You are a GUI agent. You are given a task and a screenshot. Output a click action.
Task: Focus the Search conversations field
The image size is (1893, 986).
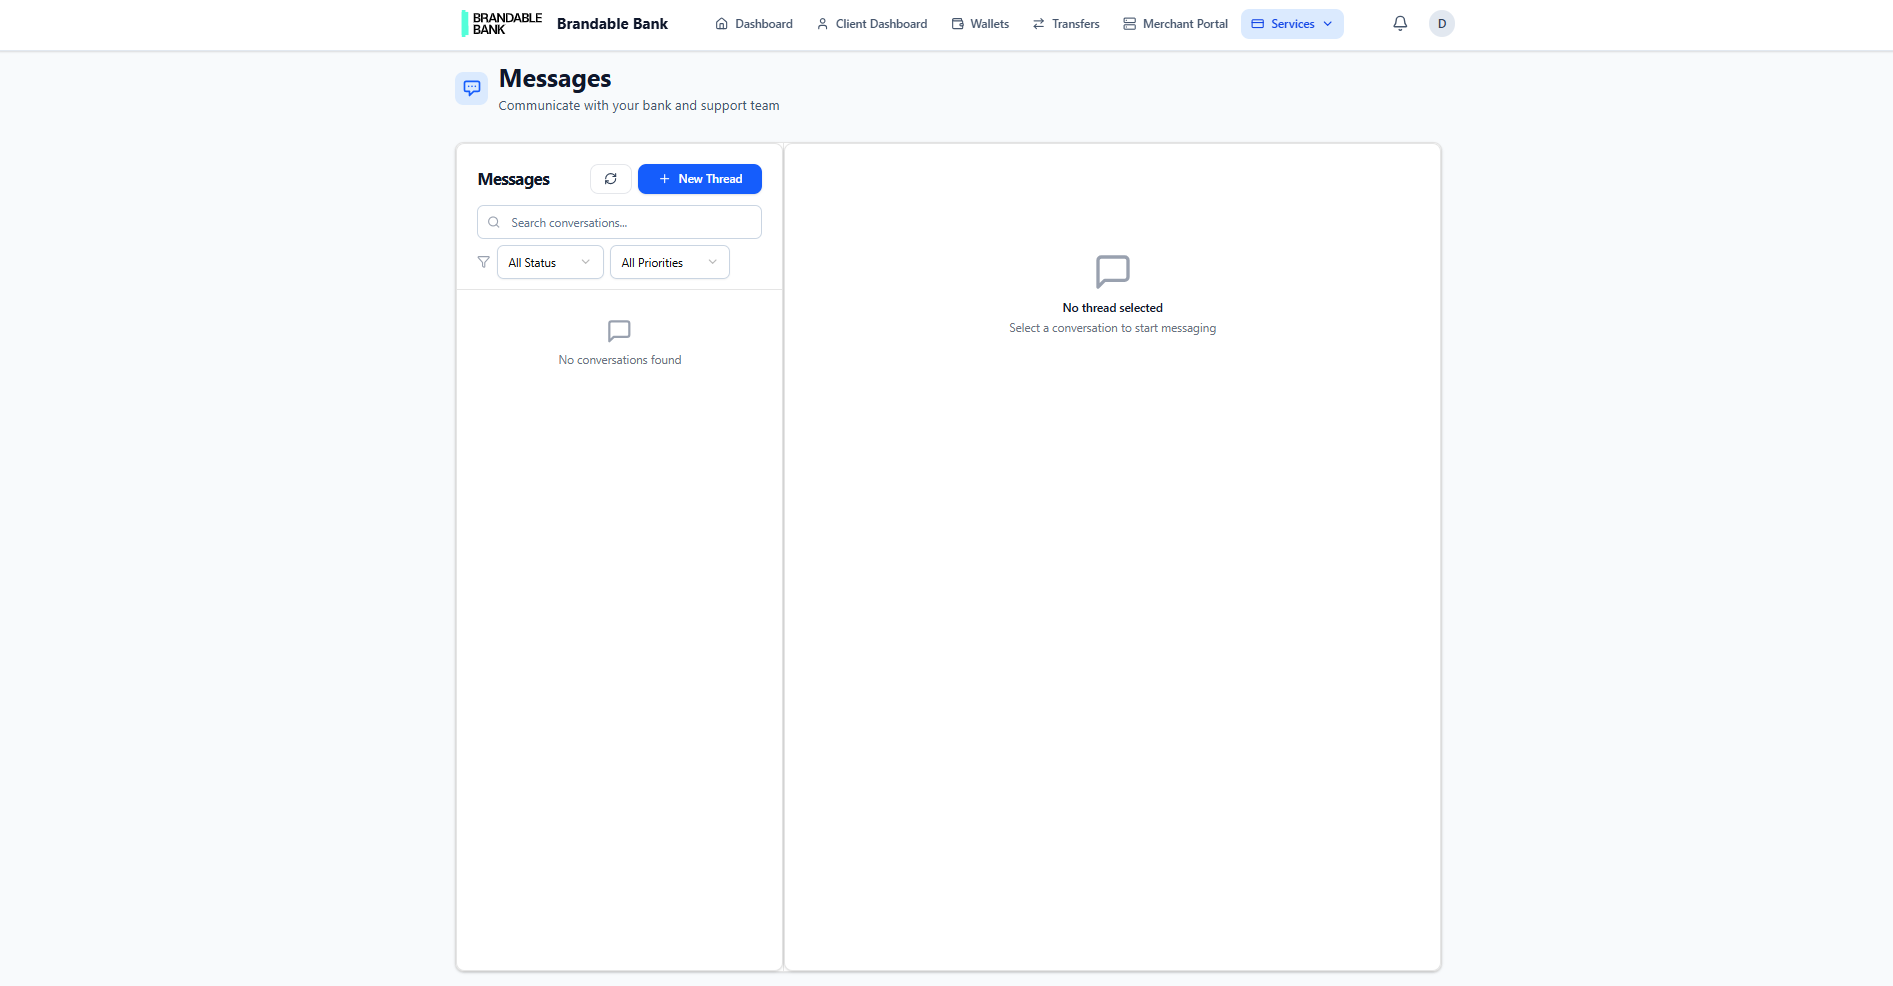[x=630, y=222]
